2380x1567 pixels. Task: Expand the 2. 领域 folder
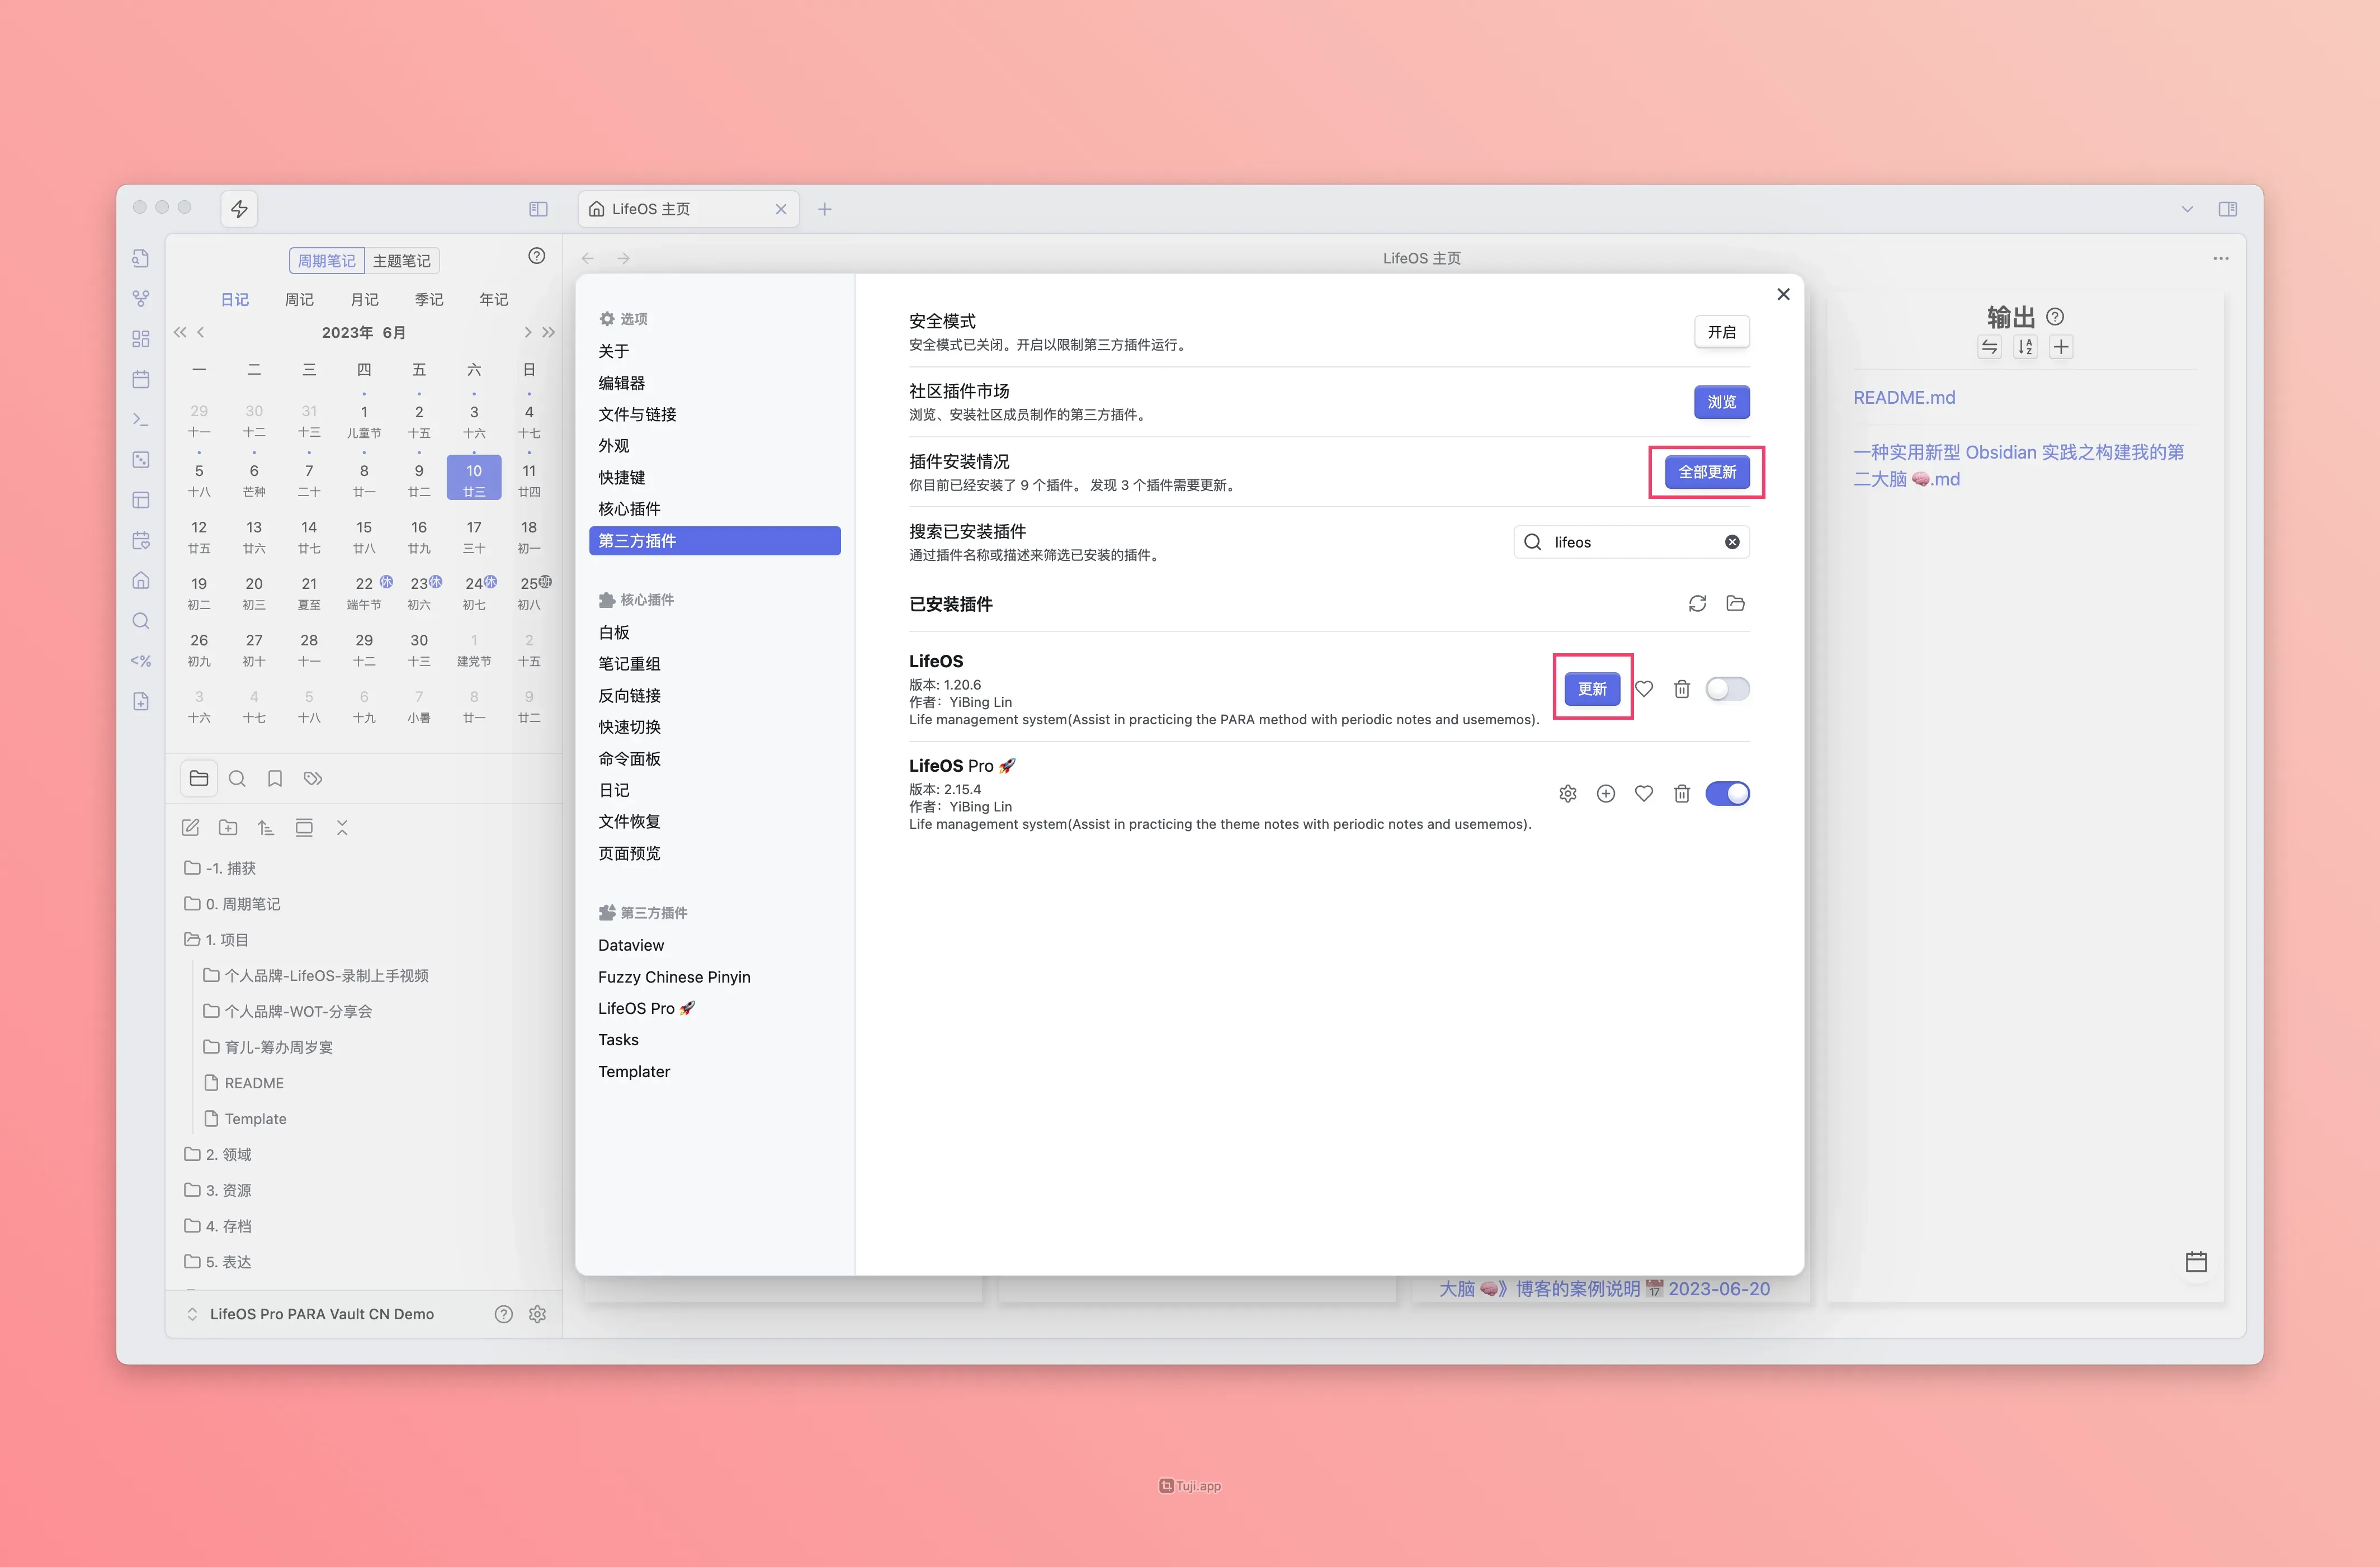click(x=228, y=1154)
